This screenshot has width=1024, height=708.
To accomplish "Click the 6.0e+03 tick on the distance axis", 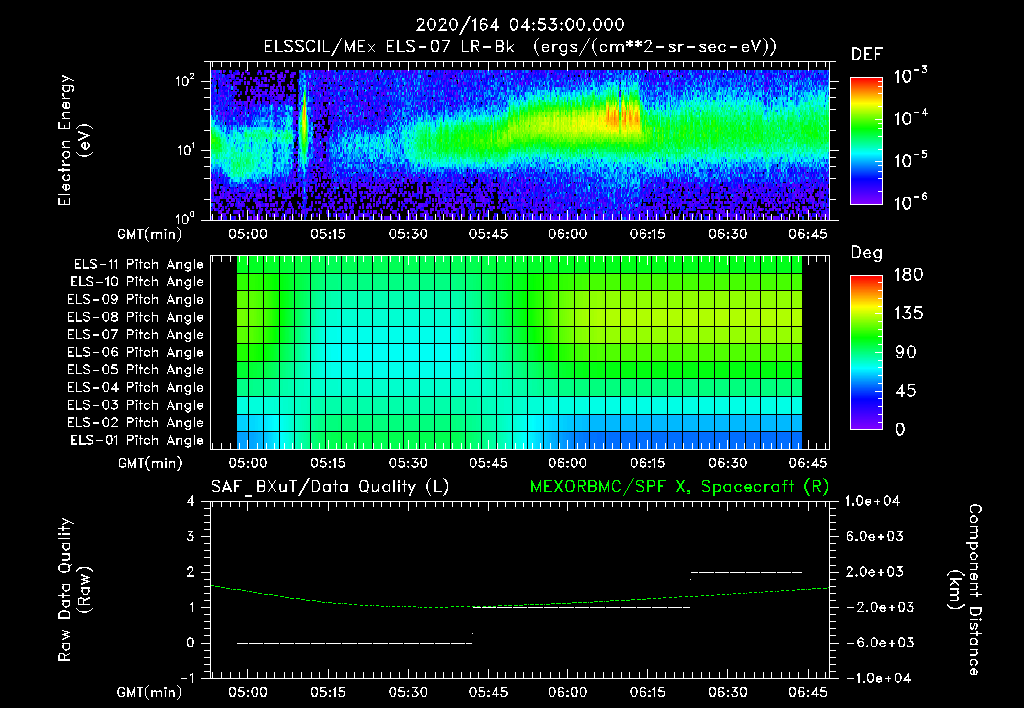I will pos(874,536).
